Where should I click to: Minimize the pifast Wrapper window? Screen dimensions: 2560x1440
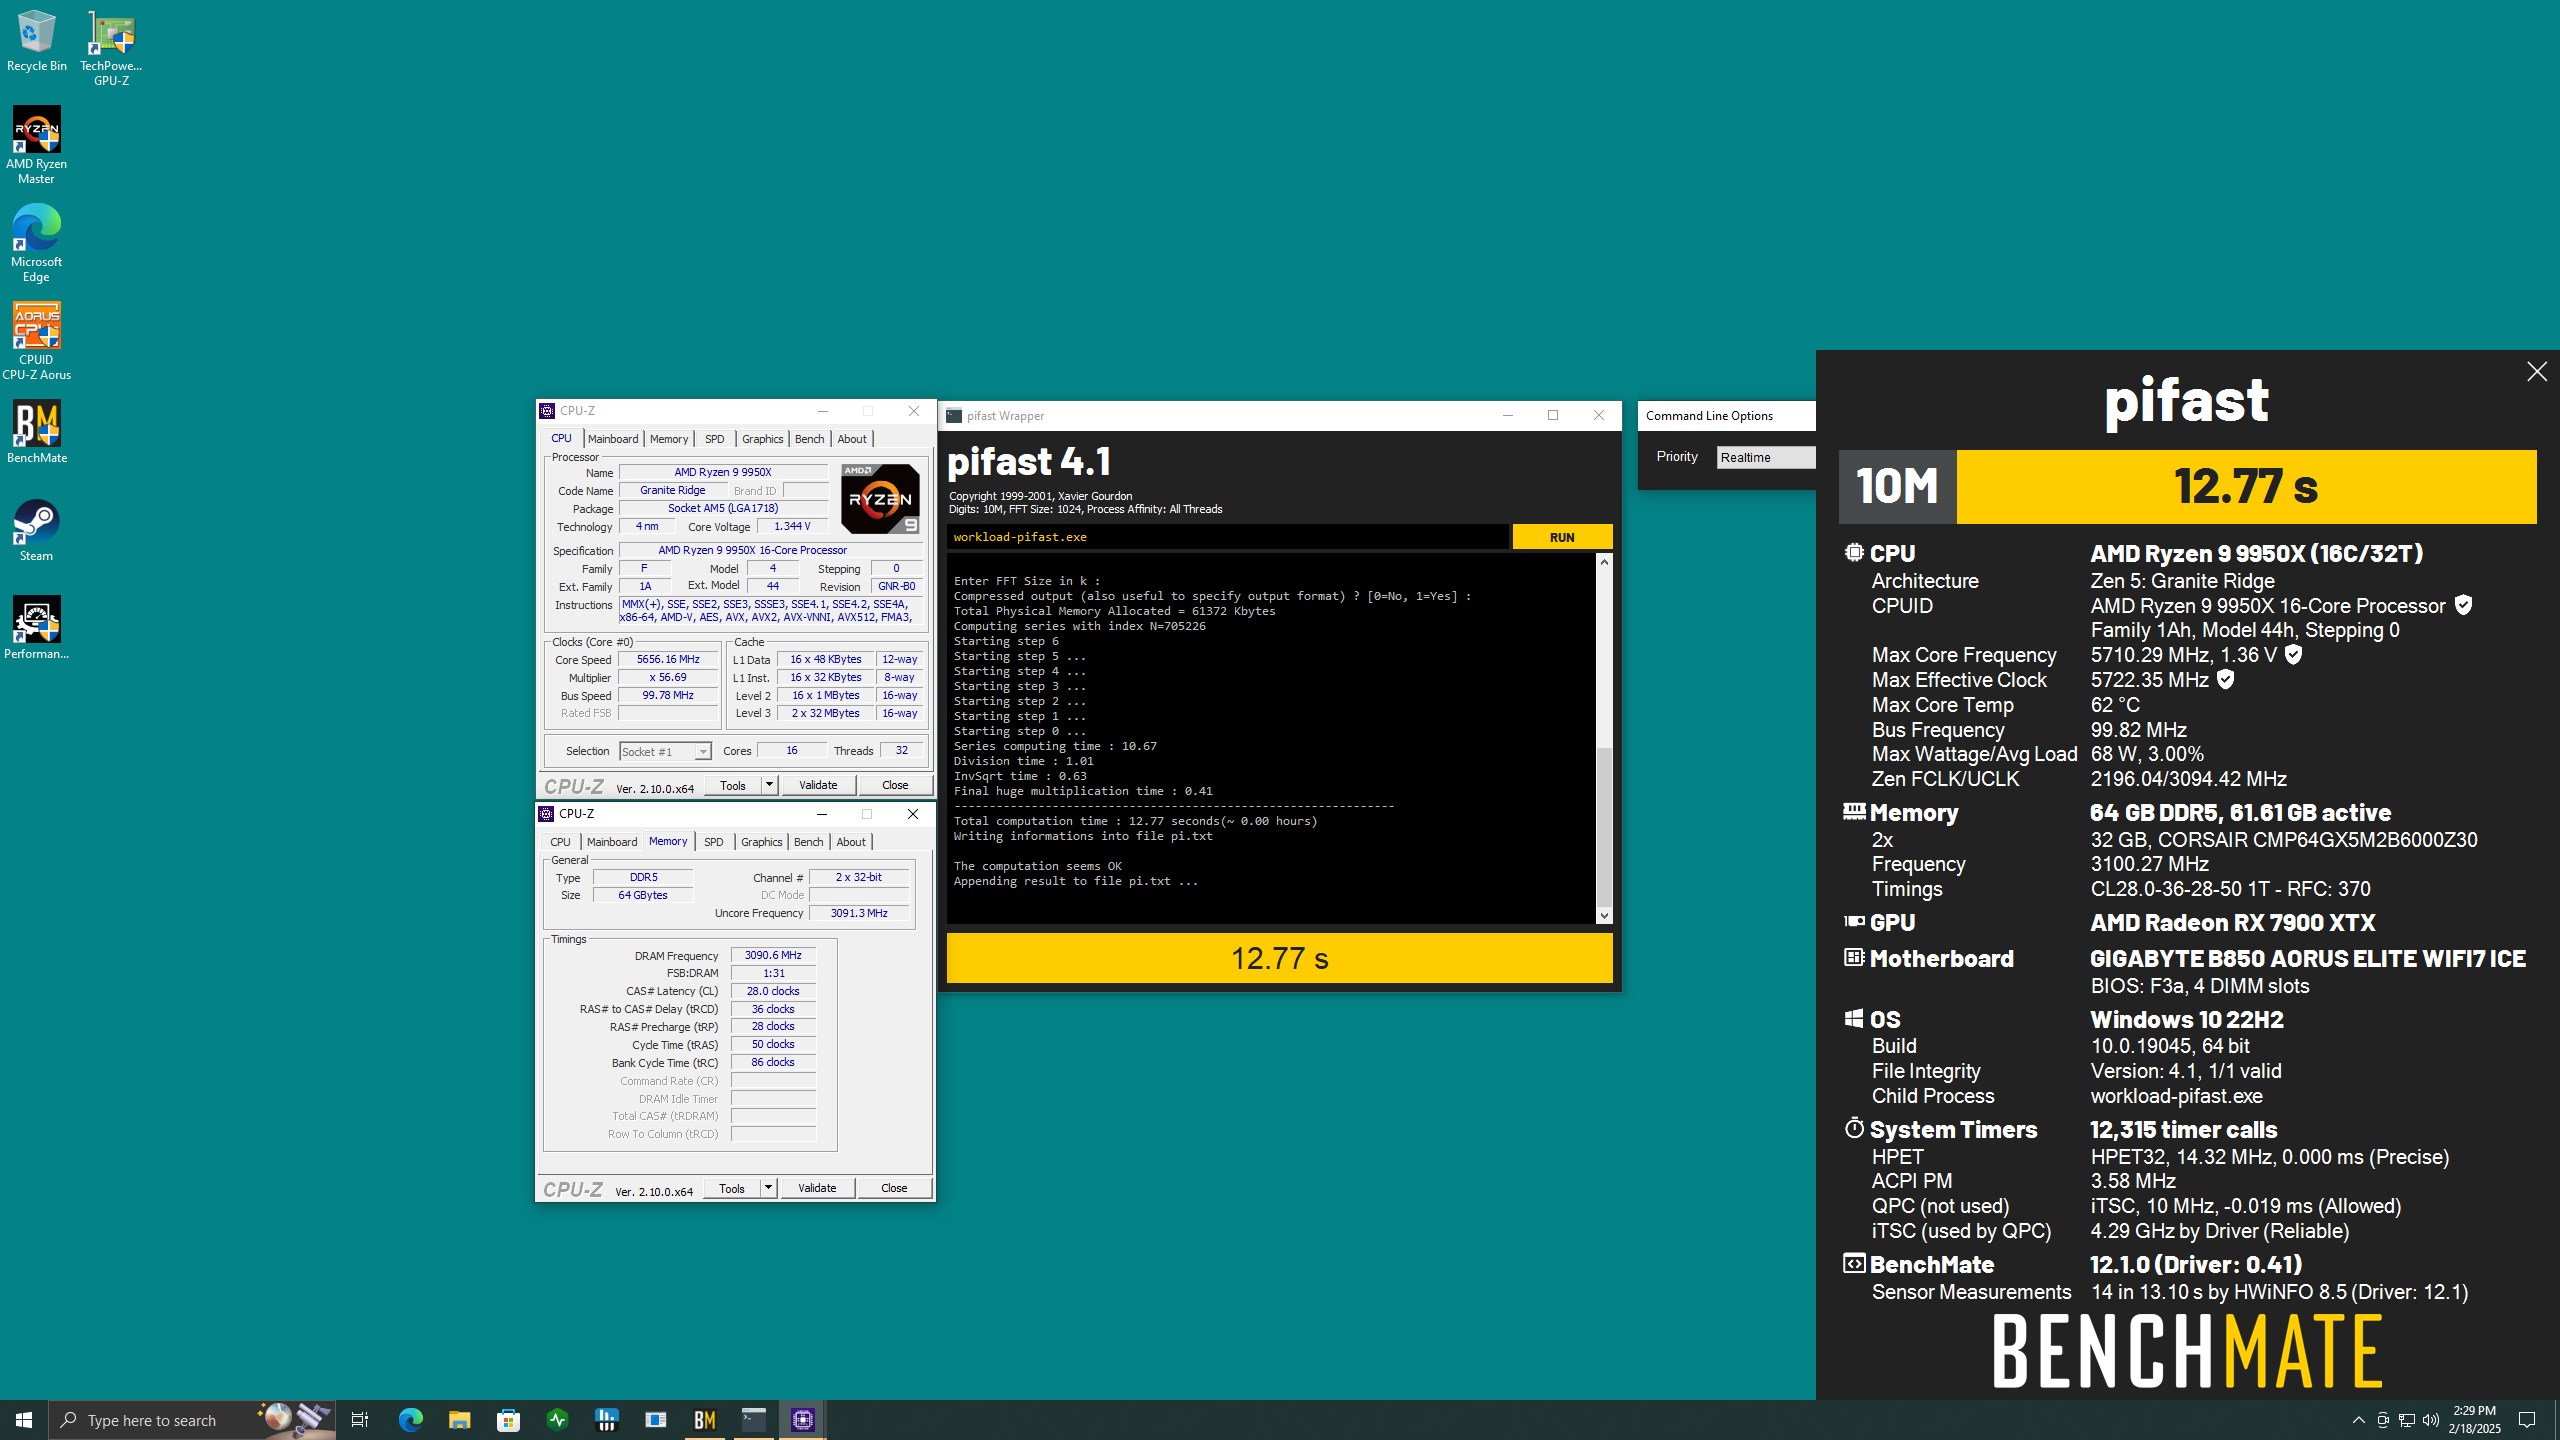pyautogui.click(x=1508, y=416)
